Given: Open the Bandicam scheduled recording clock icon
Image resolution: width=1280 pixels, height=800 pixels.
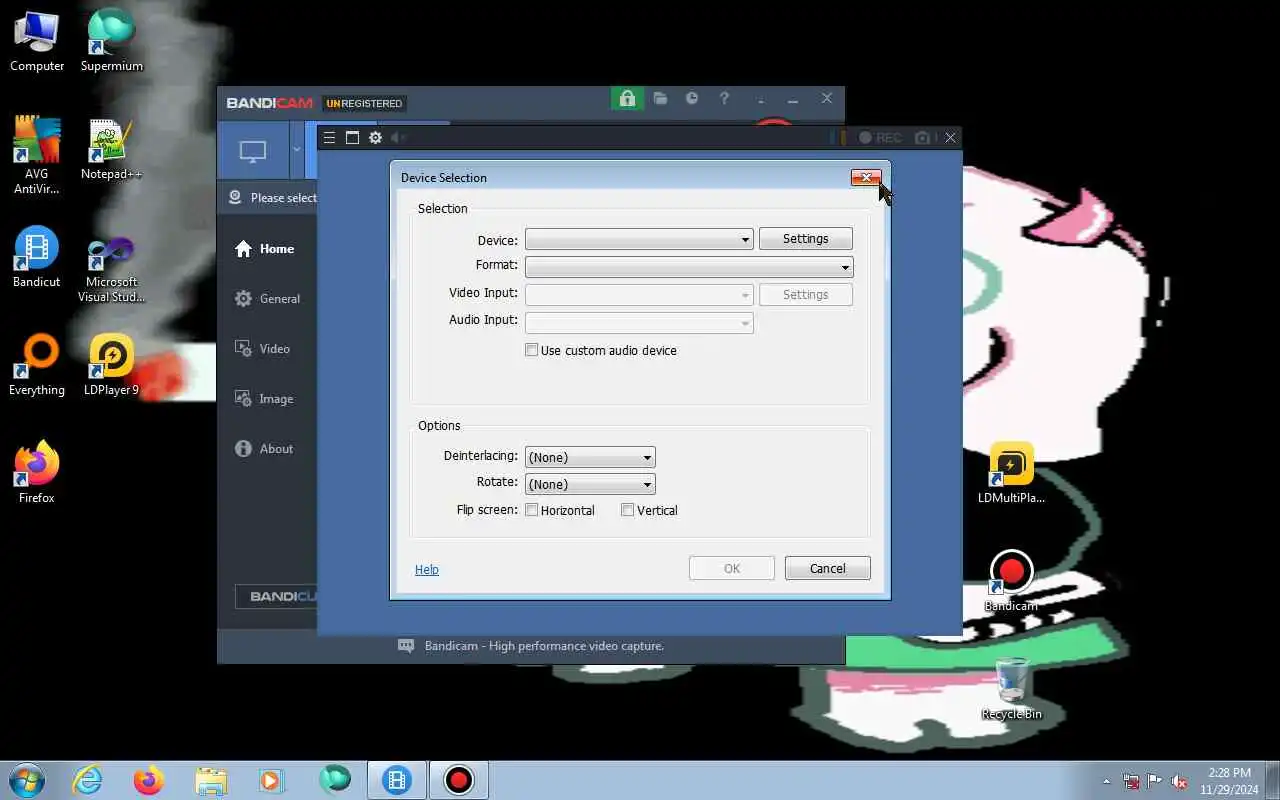Looking at the screenshot, I should click(x=692, y=98).
